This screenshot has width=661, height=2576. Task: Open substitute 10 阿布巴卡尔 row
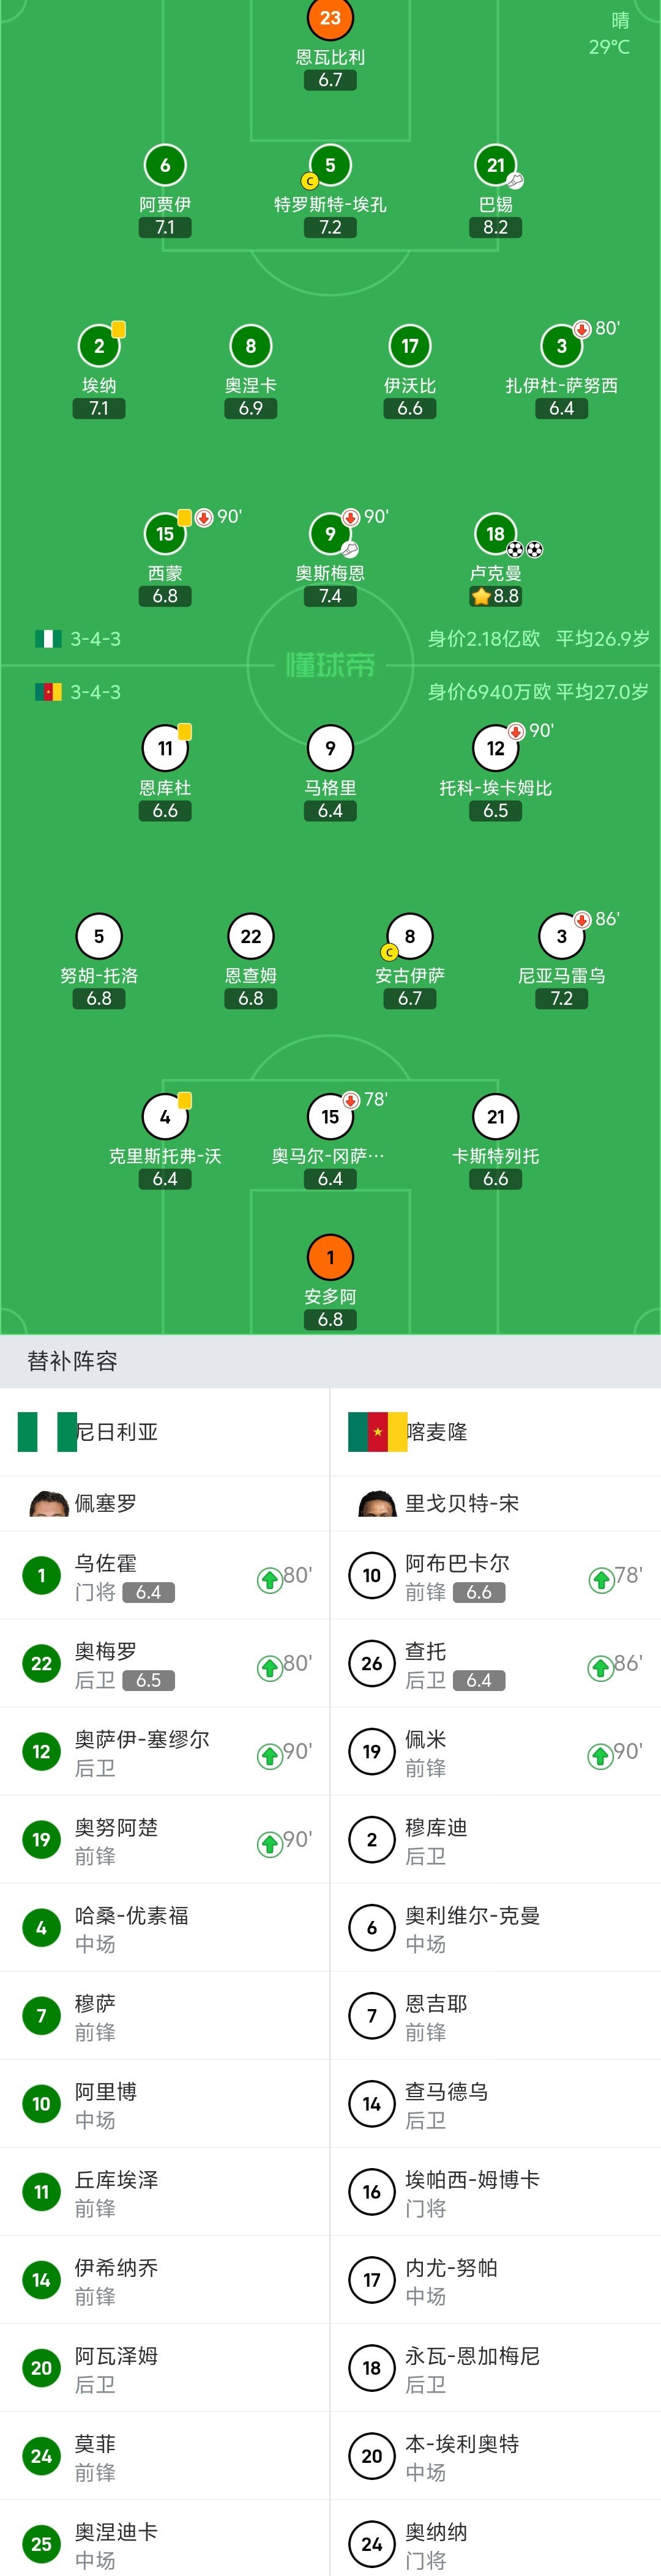[x=496, y=1576]
